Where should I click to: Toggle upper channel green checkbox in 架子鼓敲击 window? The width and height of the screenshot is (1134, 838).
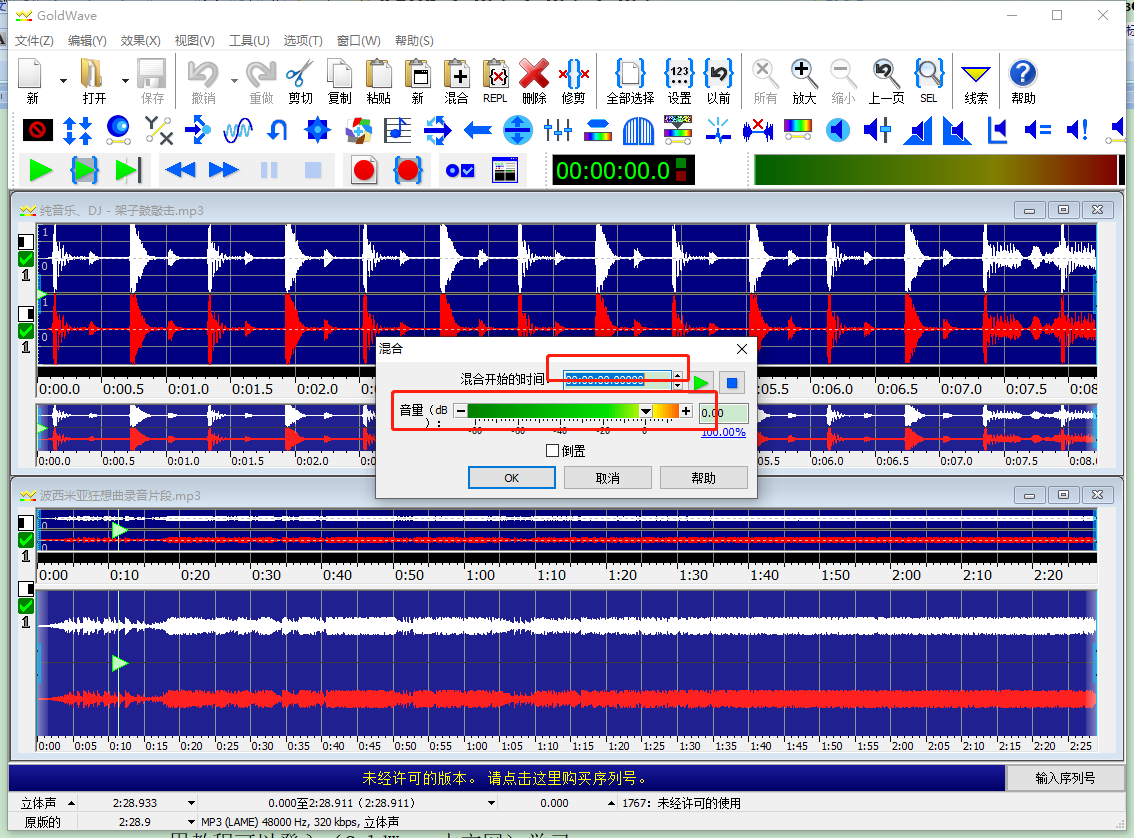pyautogui.click(x=26, y=258)
